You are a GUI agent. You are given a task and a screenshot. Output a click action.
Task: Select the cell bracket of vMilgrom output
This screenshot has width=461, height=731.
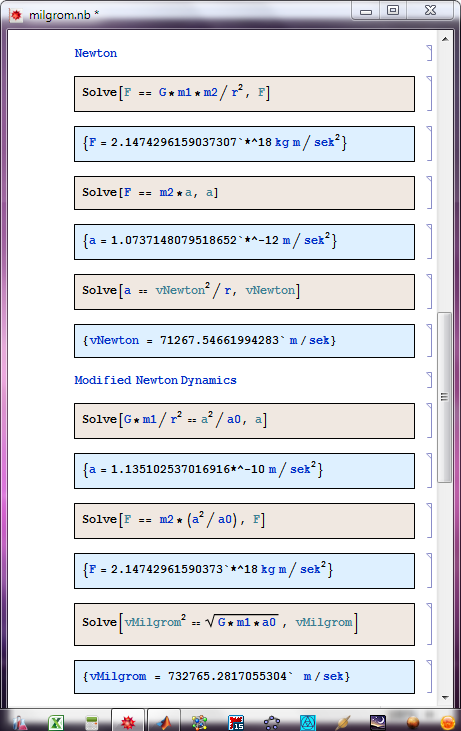429,676
